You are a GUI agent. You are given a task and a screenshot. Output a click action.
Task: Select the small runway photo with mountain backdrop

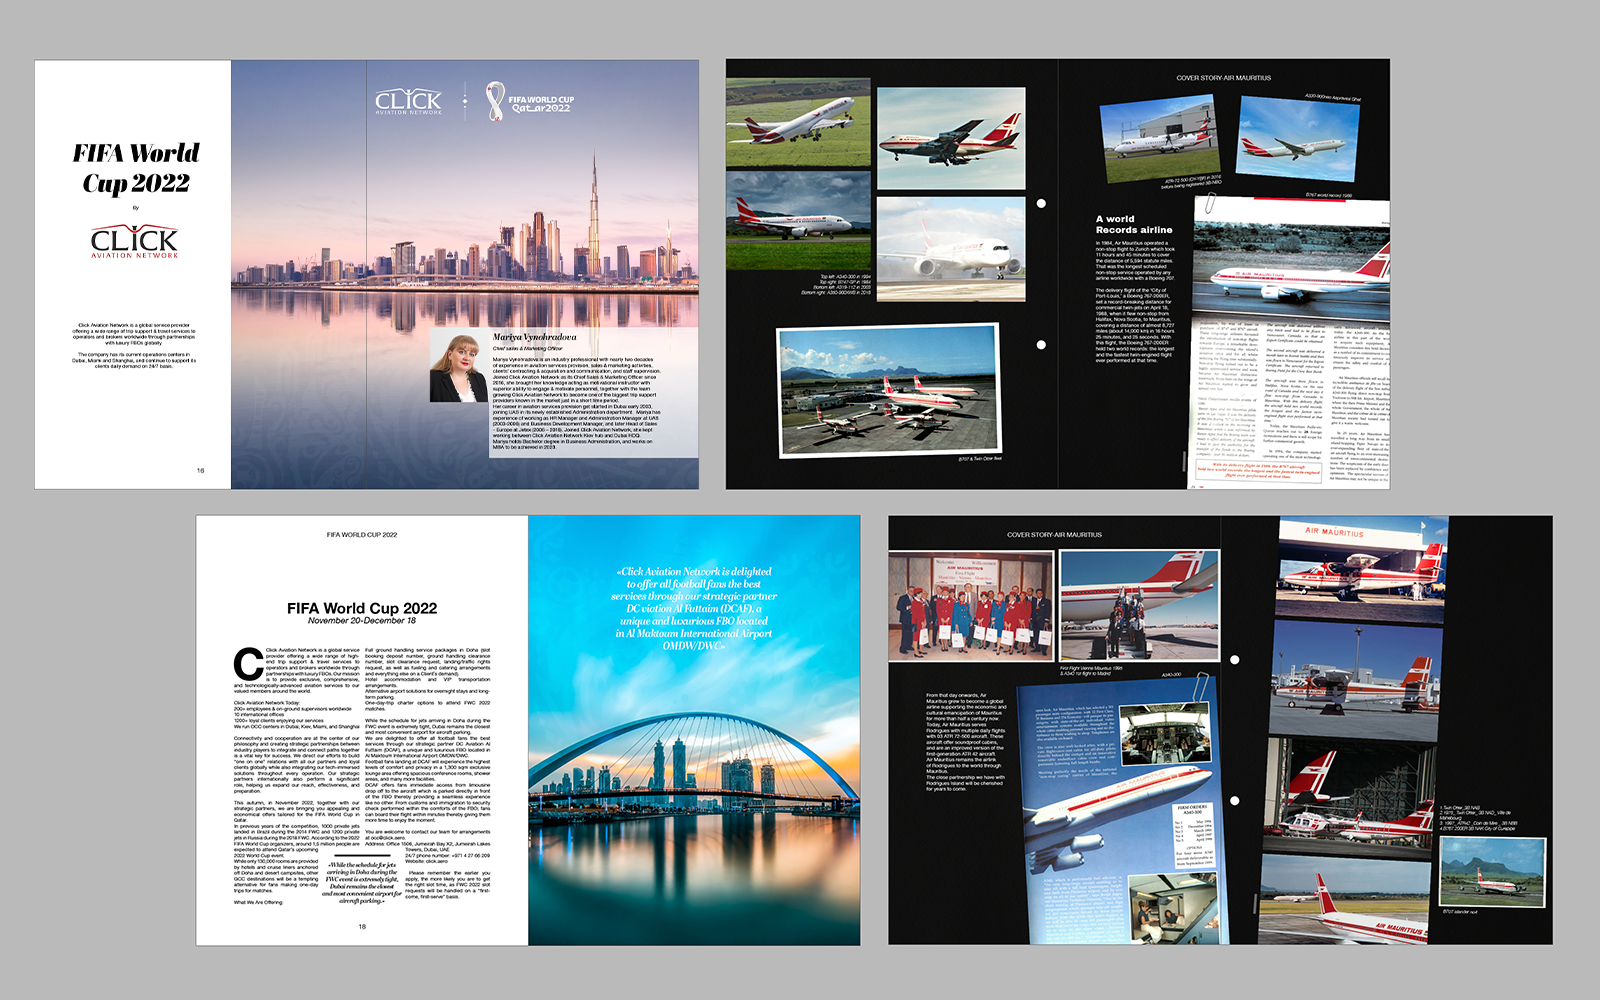tap(1492, 871)
